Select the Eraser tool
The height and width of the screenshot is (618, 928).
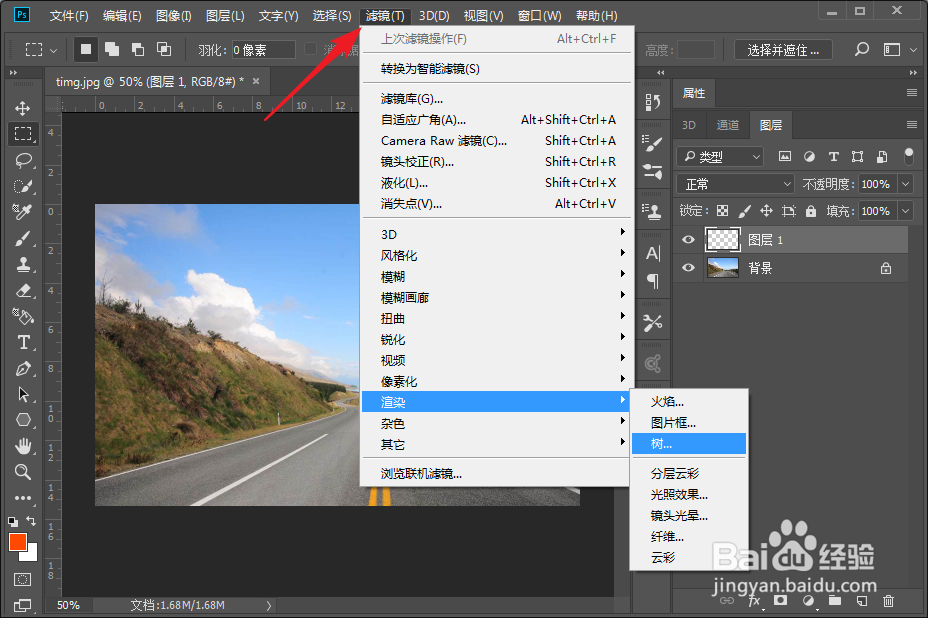tap(23, 291)
